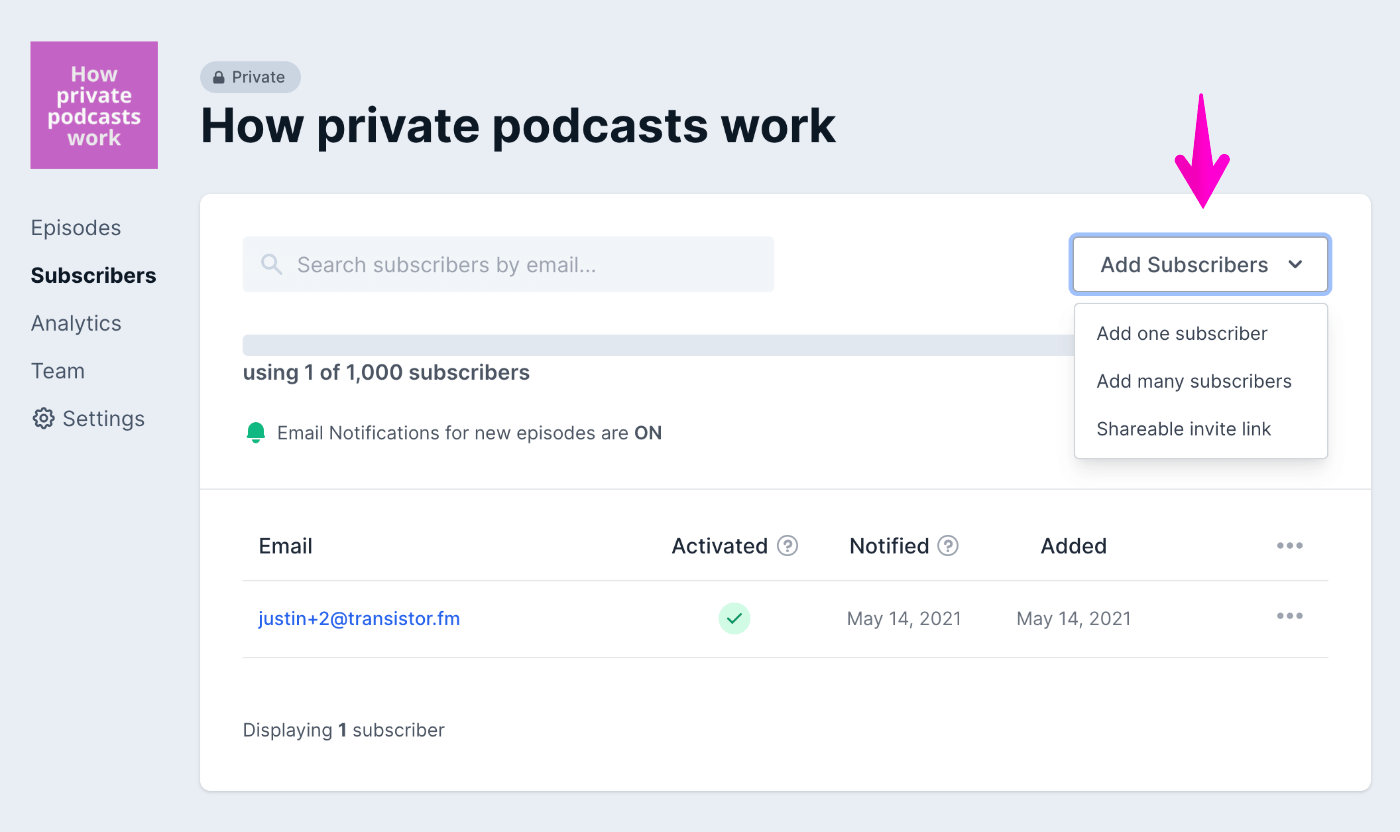Viewport: 1400px width, 832px height.
Task: Open the table header three-dot menu
Action: click(1289, 546)
